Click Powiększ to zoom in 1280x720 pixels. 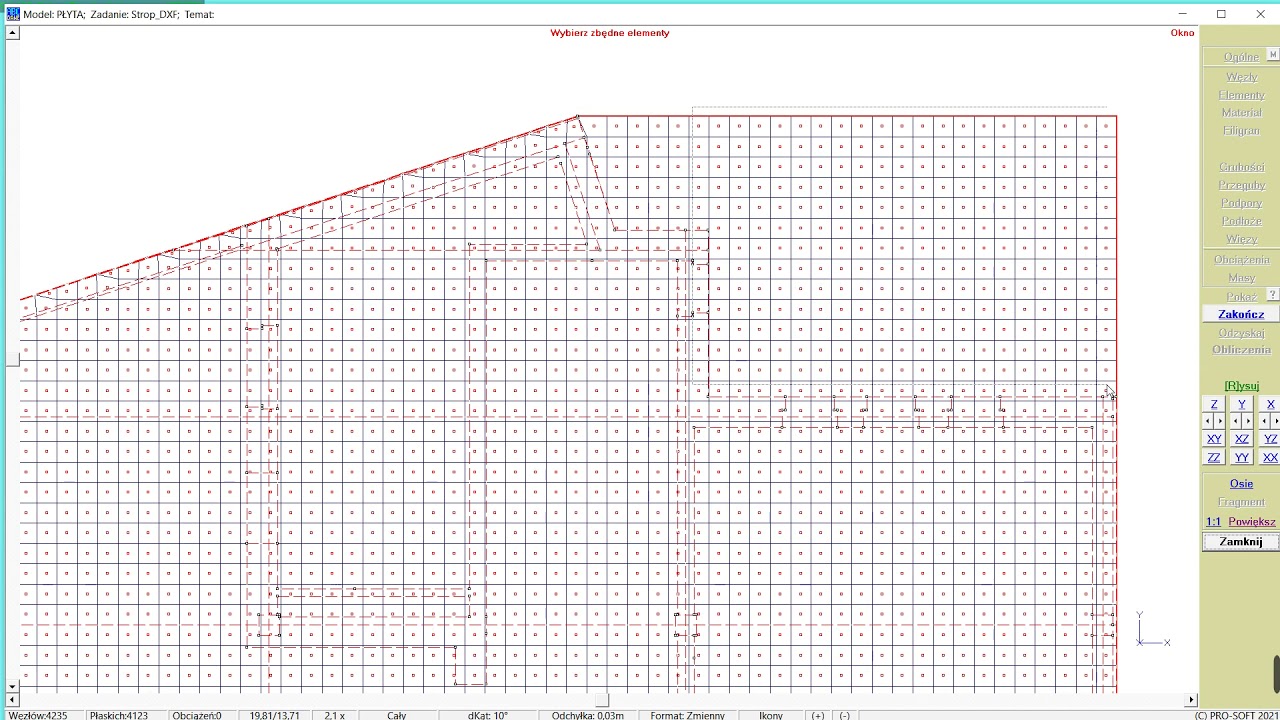[x=1252, y=522]
